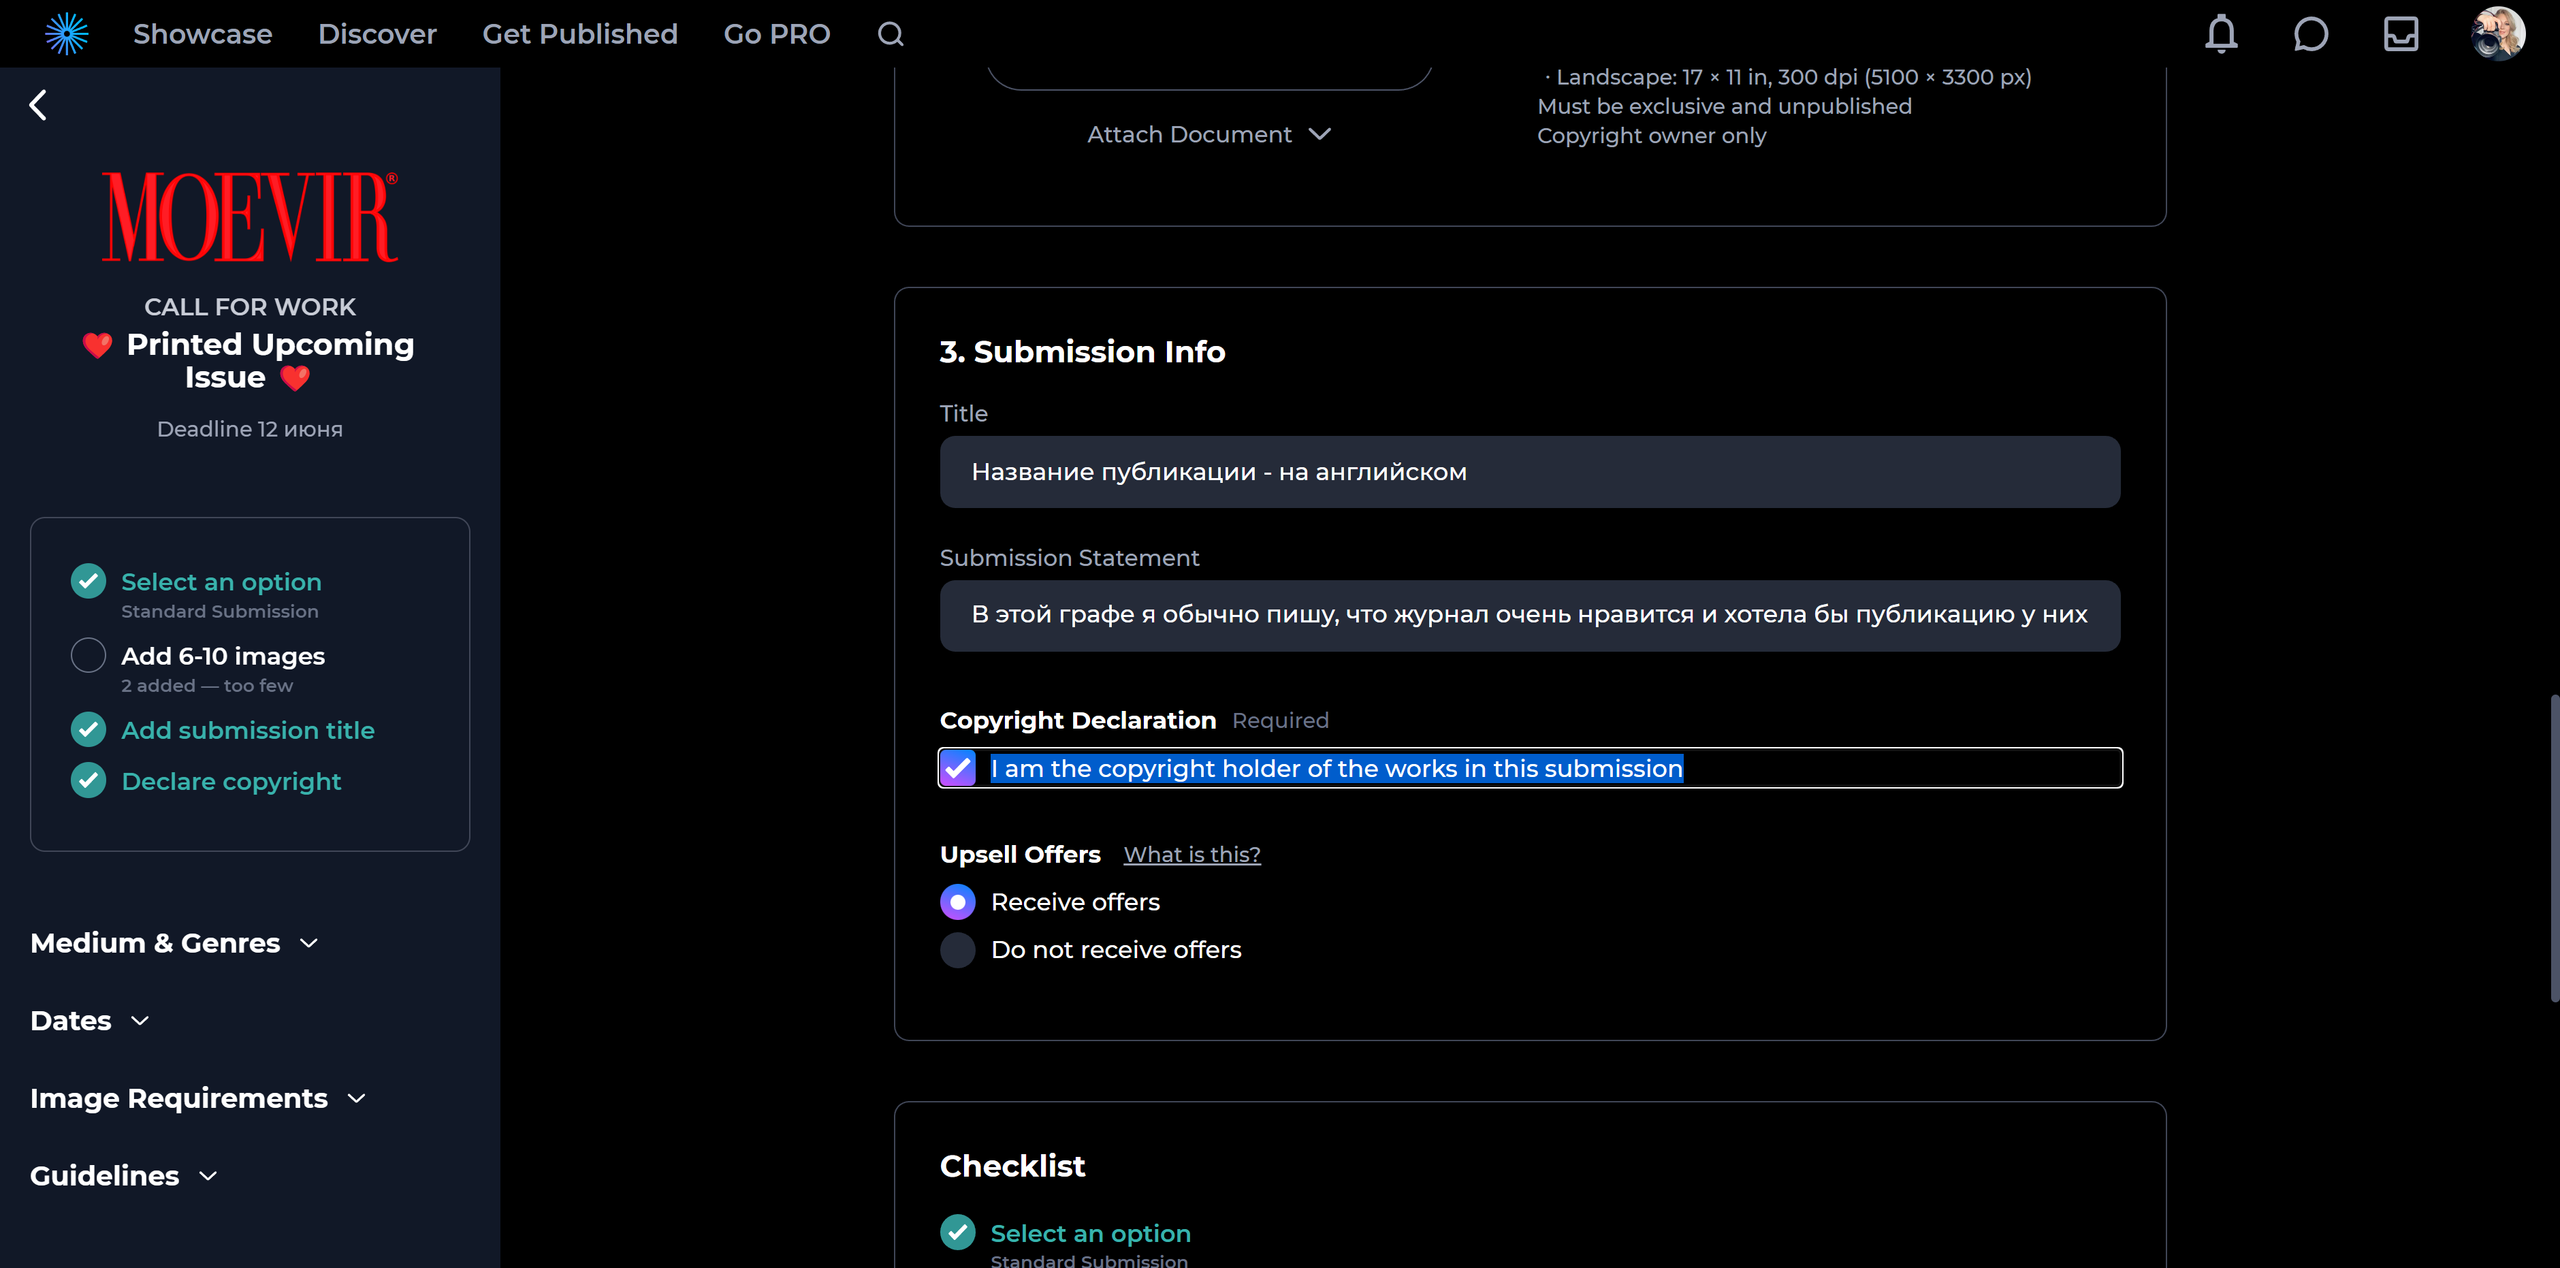Screen dimensions: 2560x1268
Task: Click the blue starburst site logo
Action: (67, 34)
